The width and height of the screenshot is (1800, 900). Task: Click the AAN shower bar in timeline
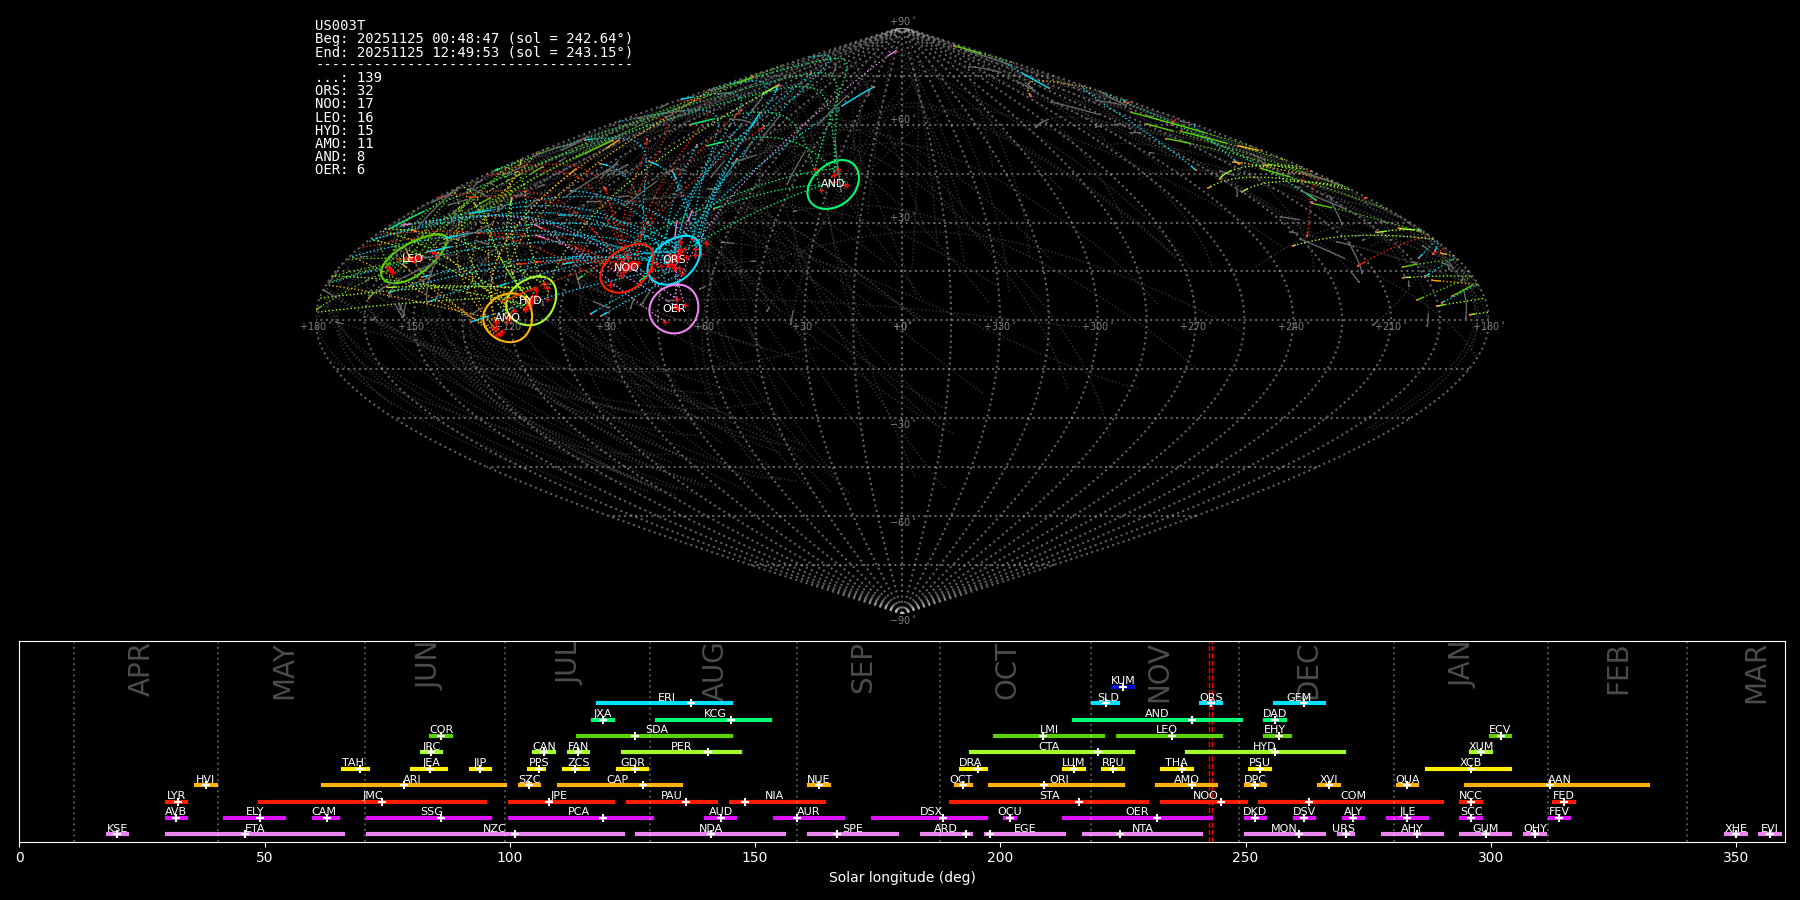pyautogui.click(x=1557, y=785)
